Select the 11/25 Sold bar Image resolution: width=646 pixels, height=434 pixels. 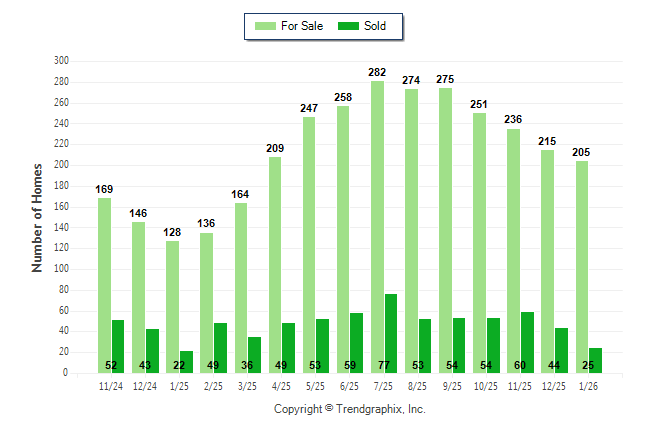coord(527,342)
